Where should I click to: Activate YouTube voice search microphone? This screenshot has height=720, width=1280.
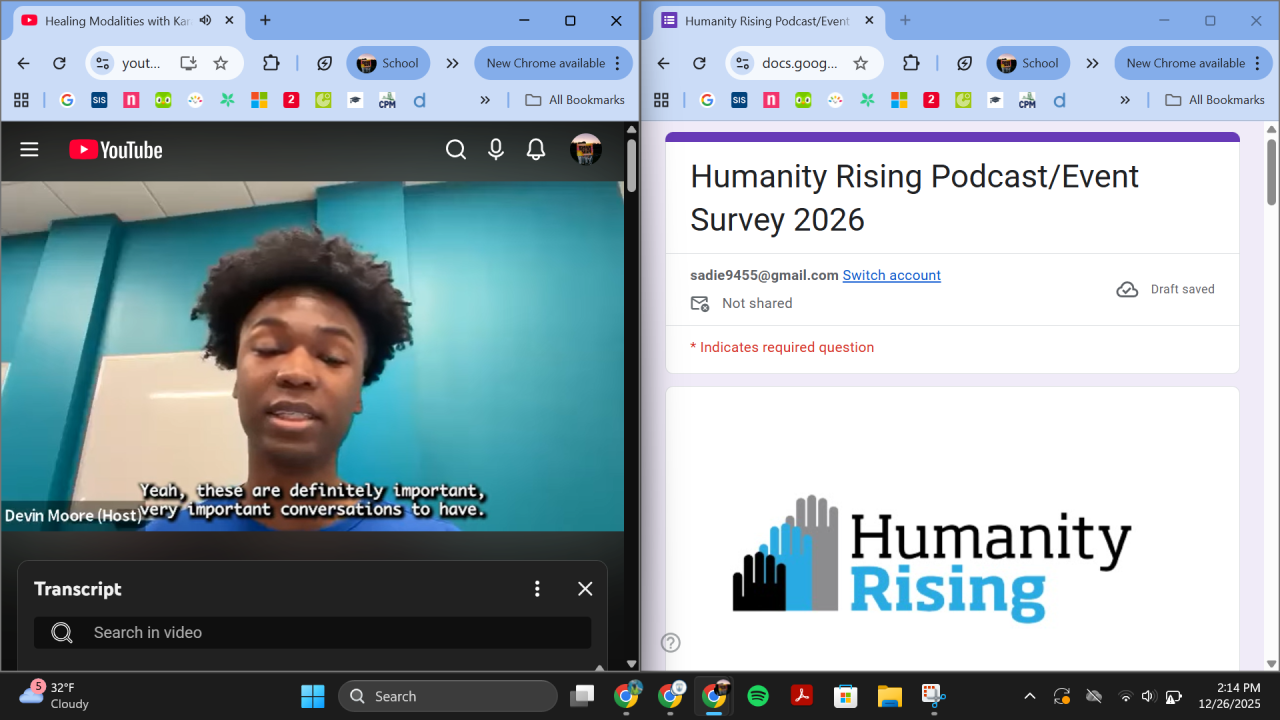[x=496, y=150]
